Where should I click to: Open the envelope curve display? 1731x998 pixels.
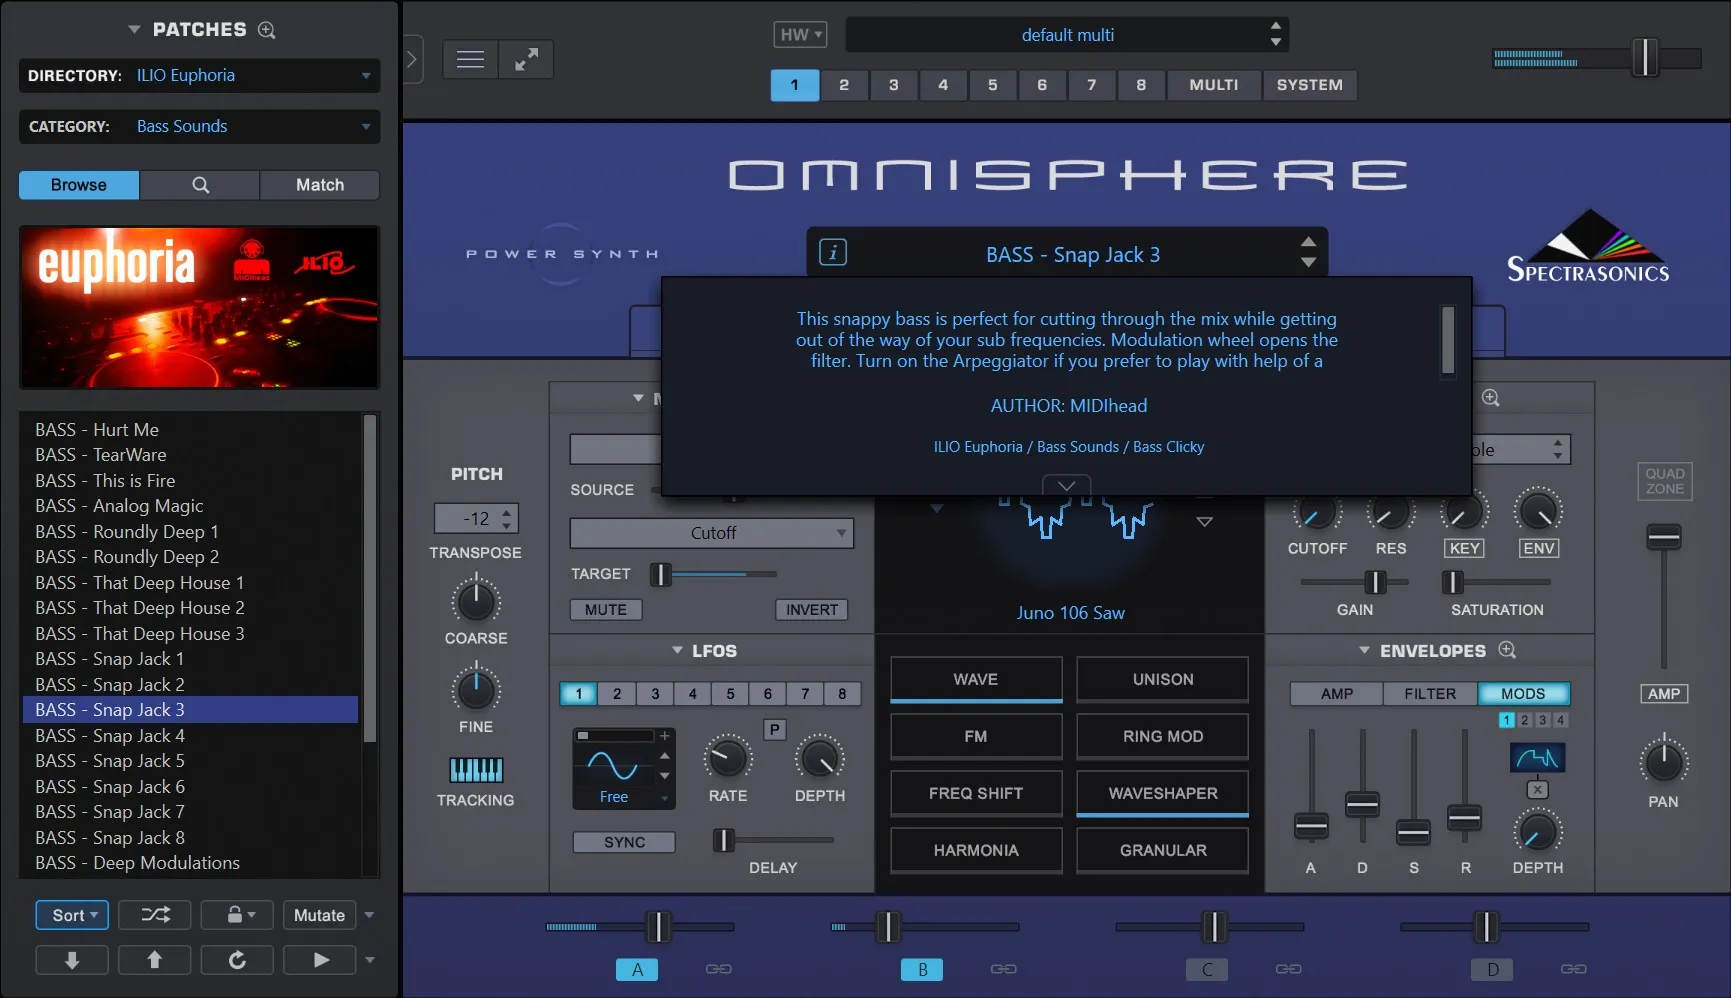click(x=1537, y=758)
